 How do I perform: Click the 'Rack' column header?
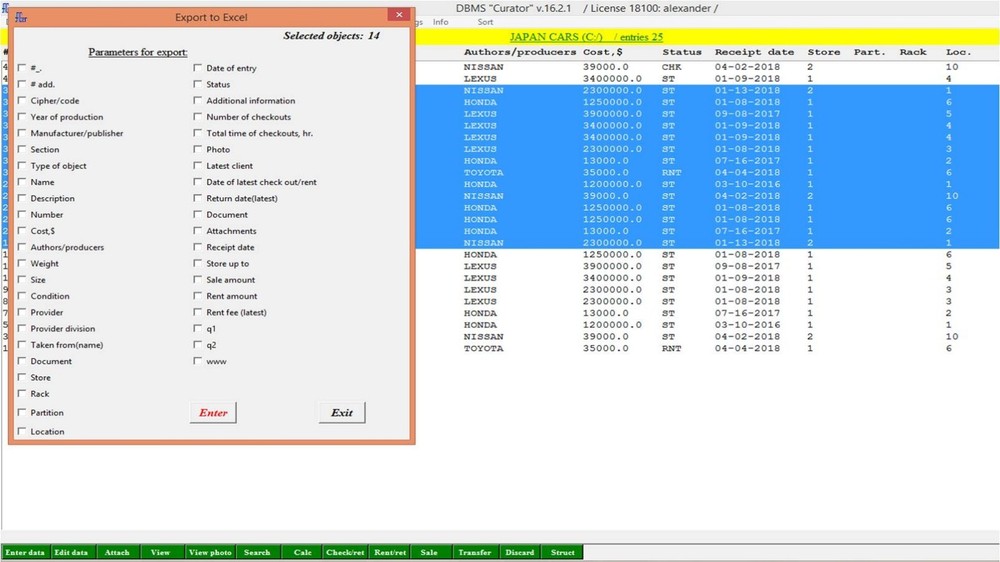tap(913, 52)
